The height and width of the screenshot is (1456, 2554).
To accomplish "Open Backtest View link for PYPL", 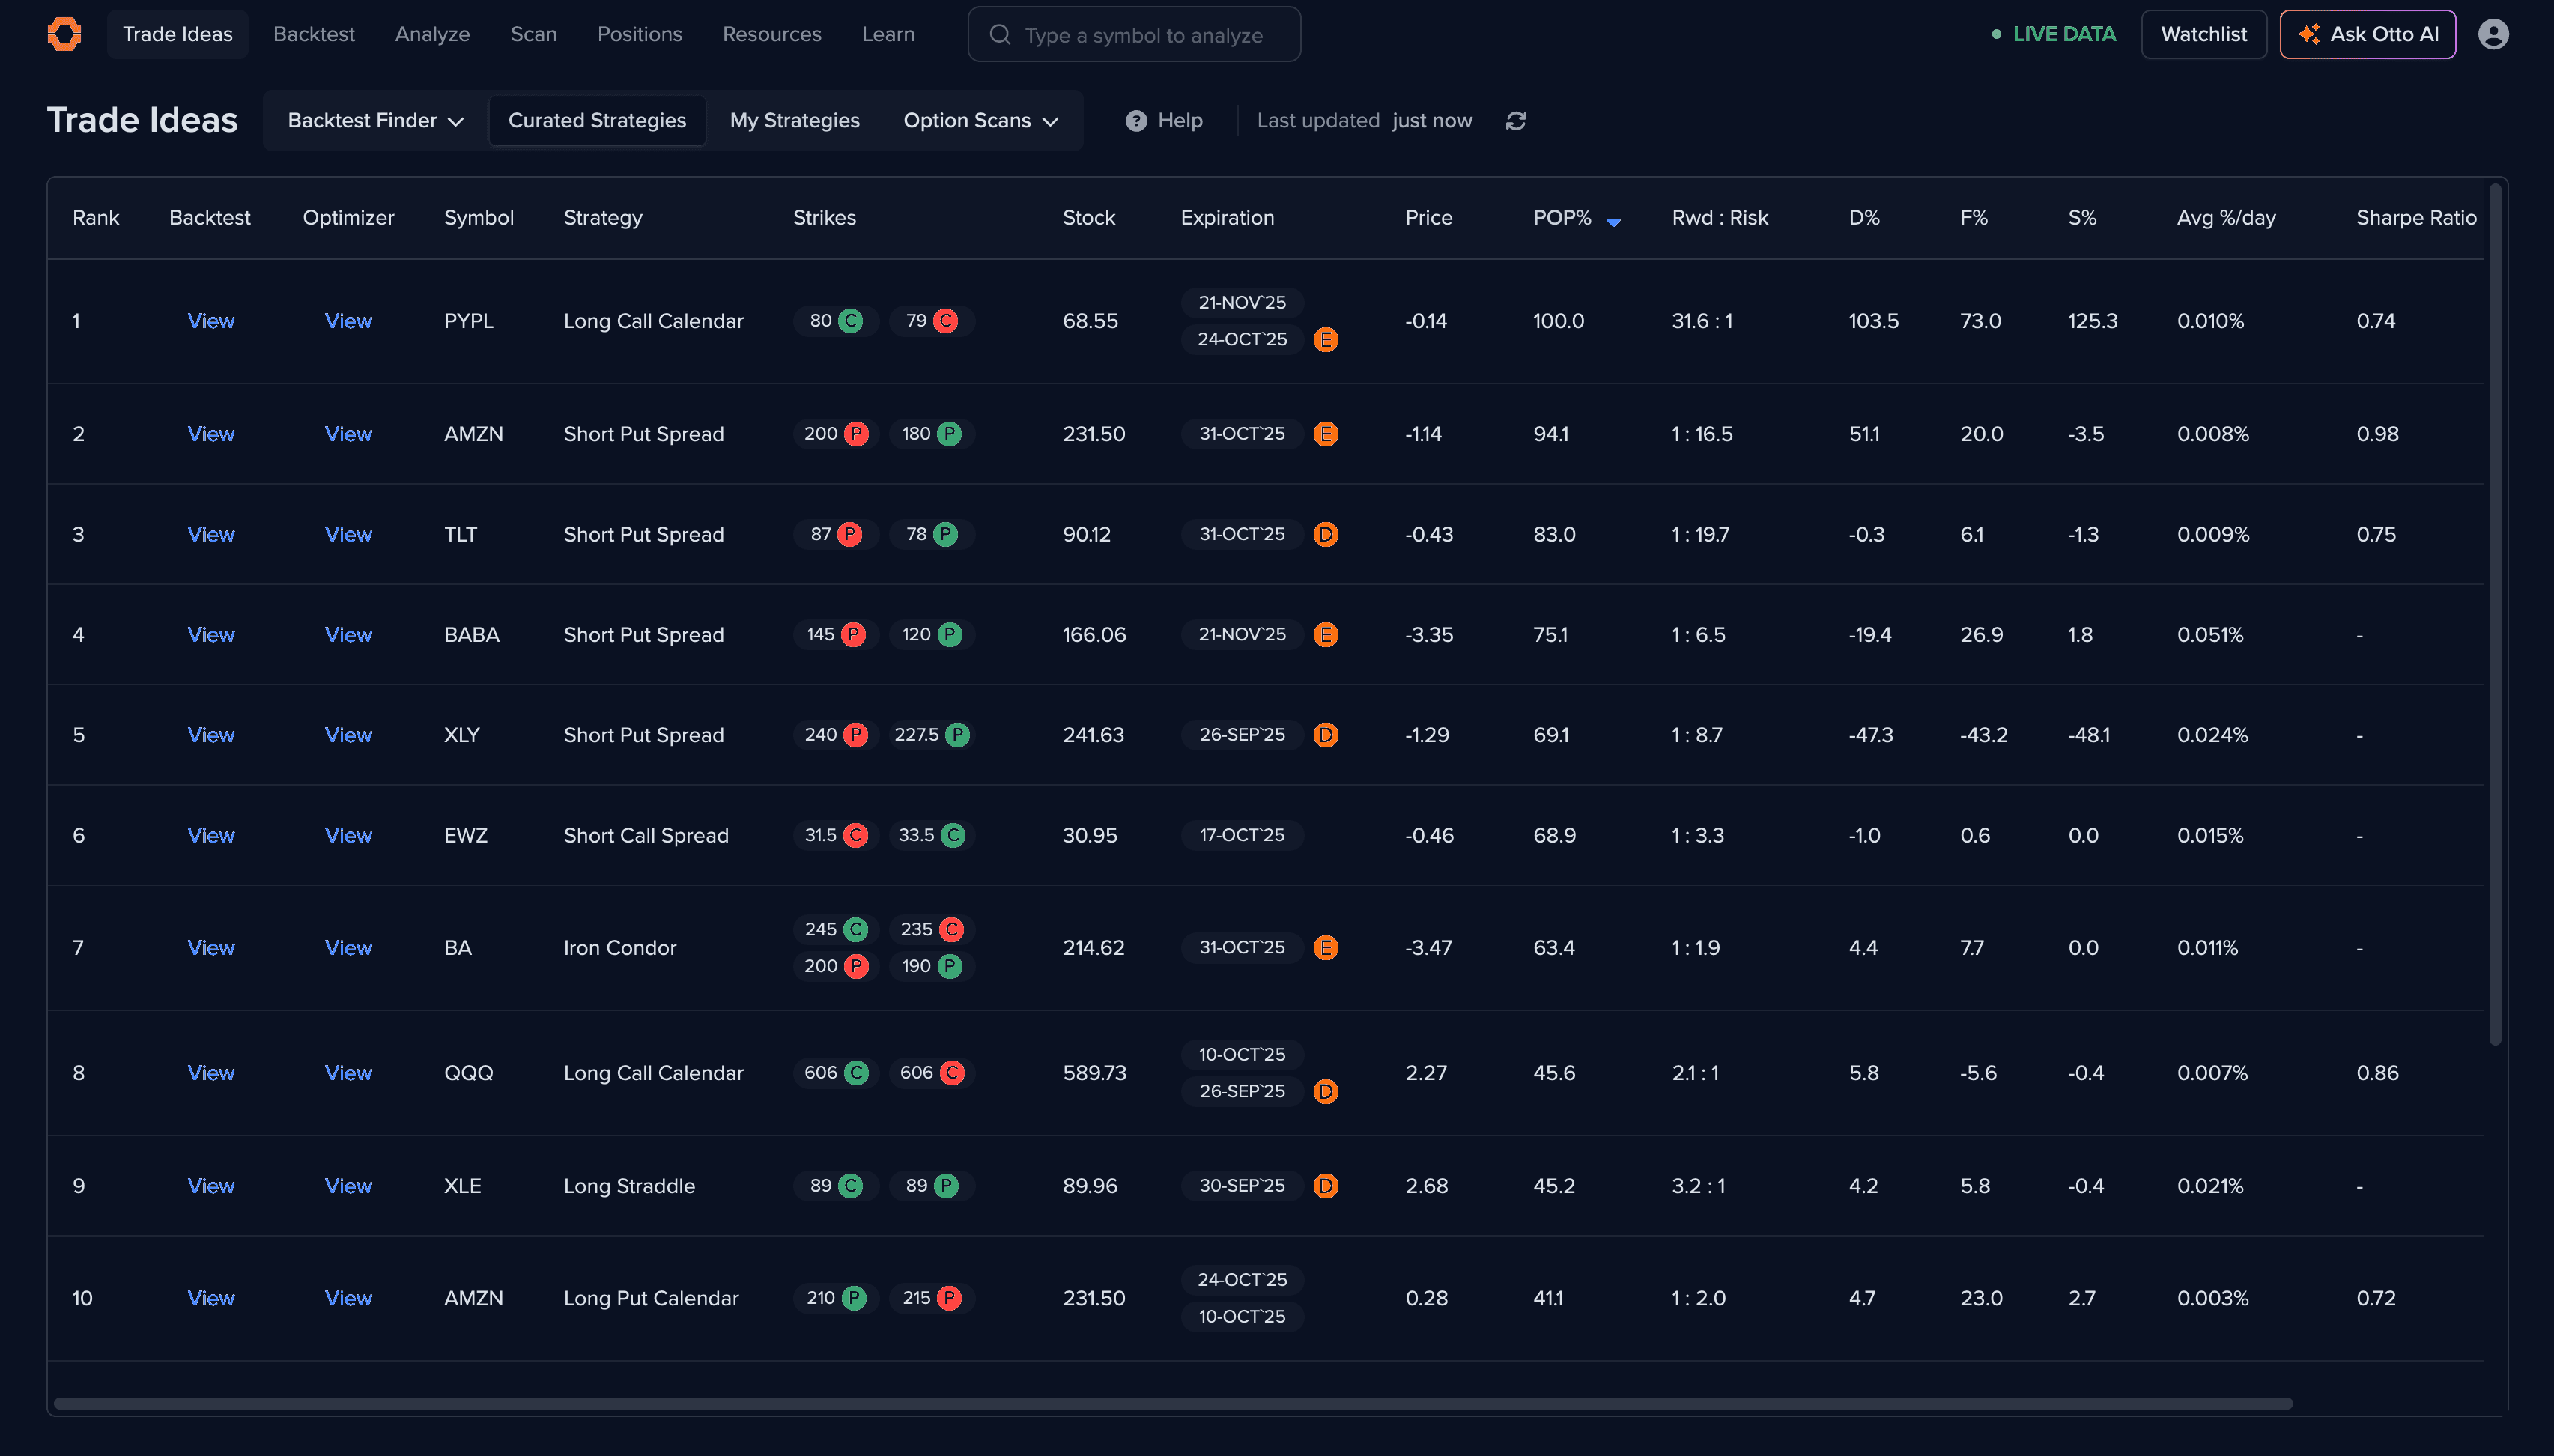I will pyautogui.click(x=211, y=321).
